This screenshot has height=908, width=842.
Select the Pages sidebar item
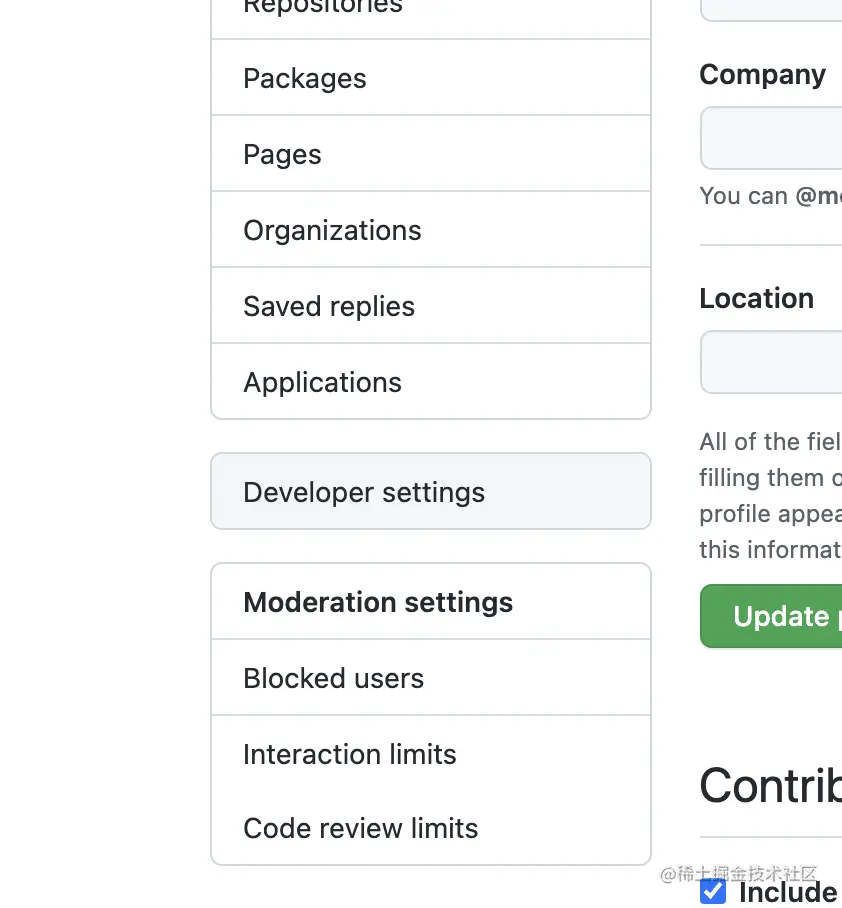(x=282, y=154)
